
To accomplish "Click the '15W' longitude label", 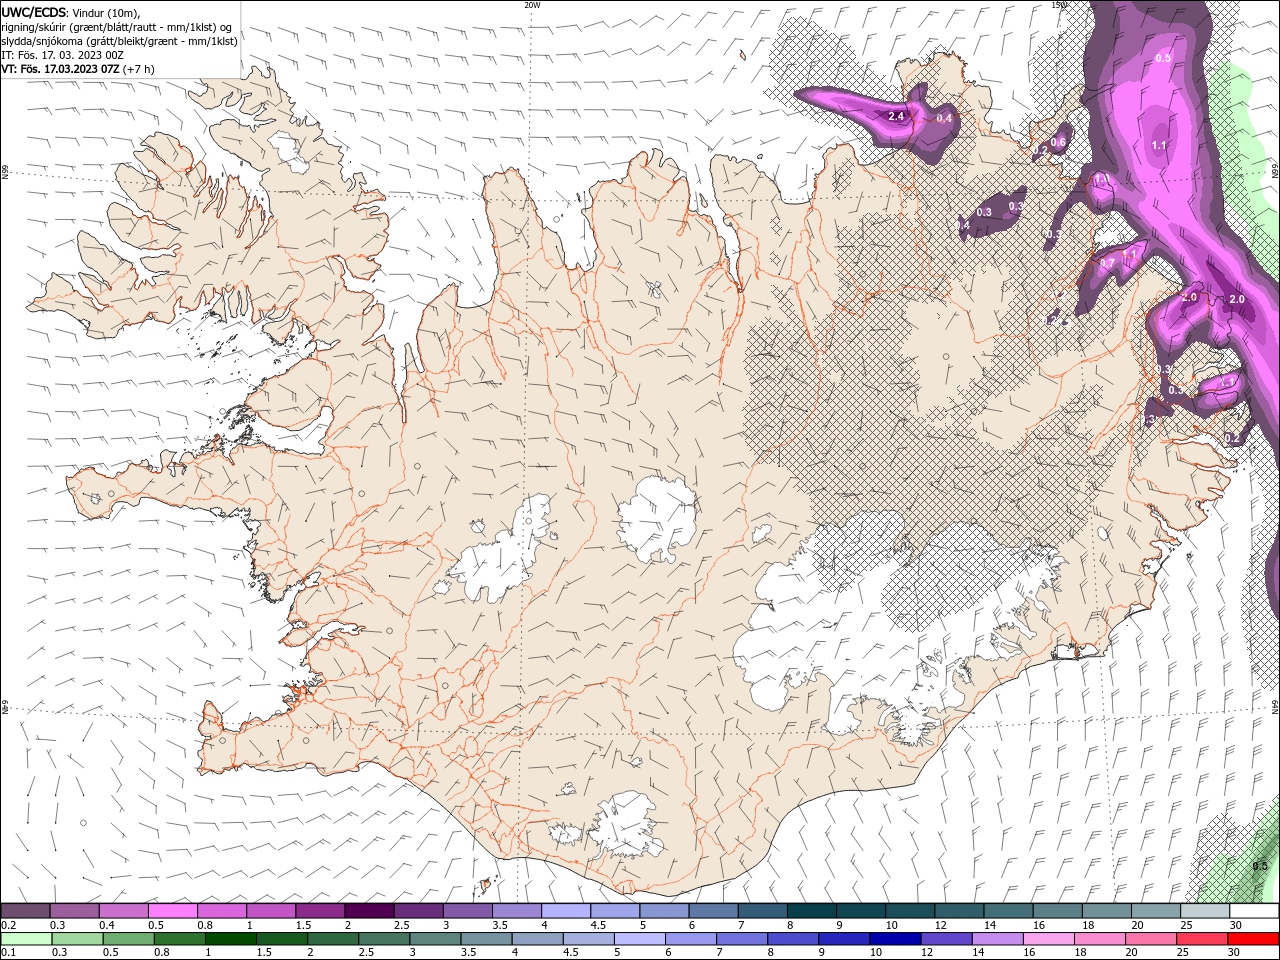I will tap(1059, 5).
